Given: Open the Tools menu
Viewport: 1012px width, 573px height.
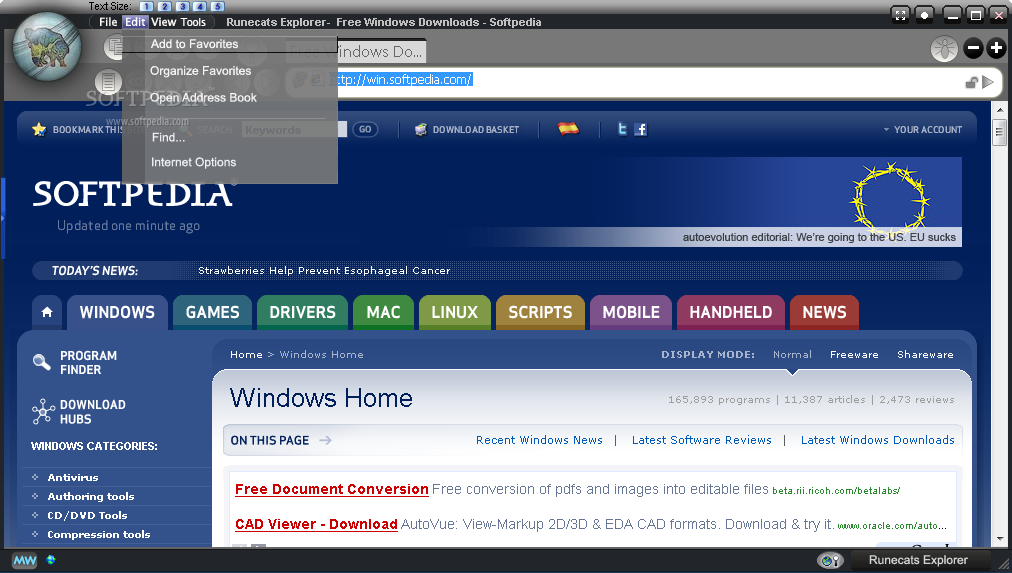Looking at the screenshot, I should point(193,22).
